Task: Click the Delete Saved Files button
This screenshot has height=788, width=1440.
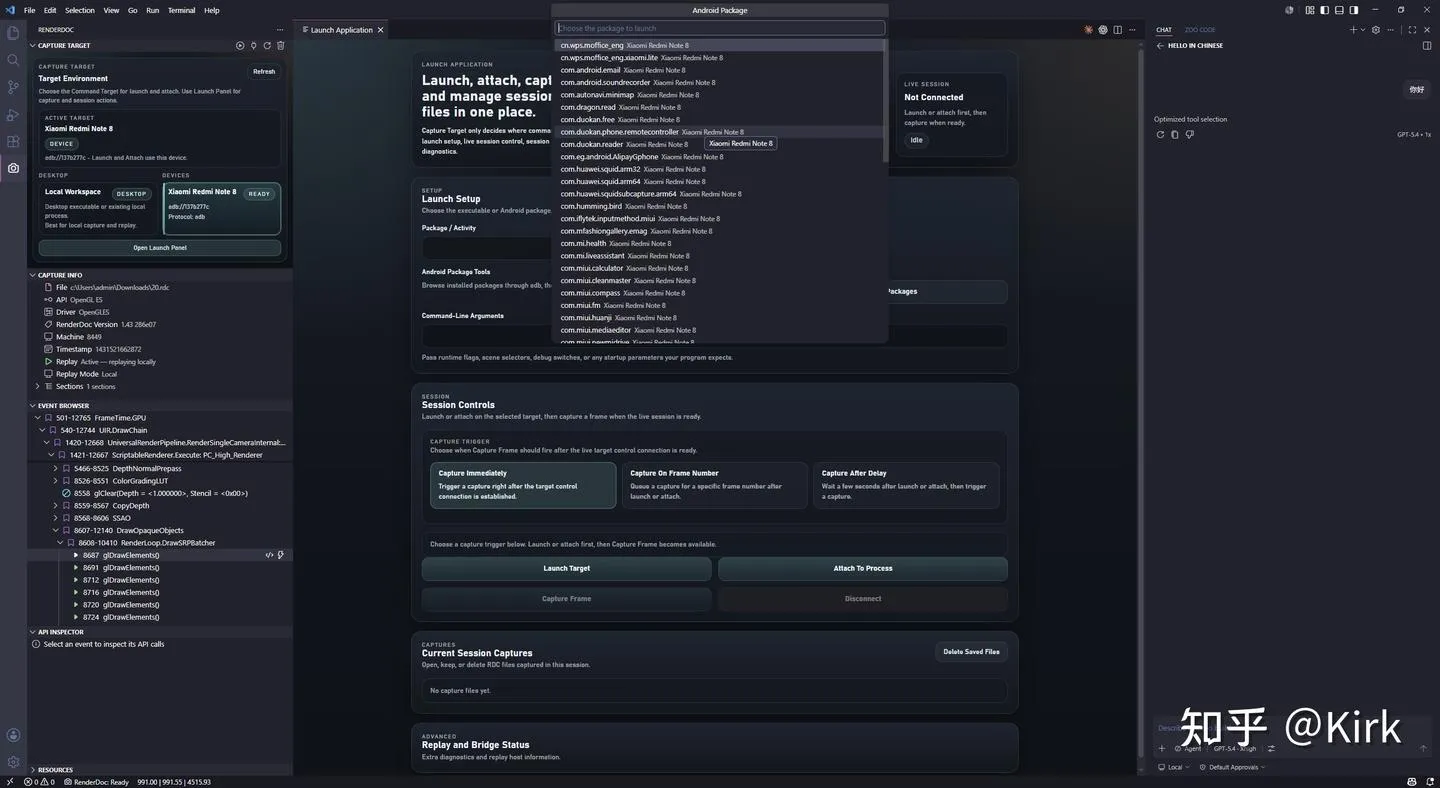Action: [x=971, y=652]
